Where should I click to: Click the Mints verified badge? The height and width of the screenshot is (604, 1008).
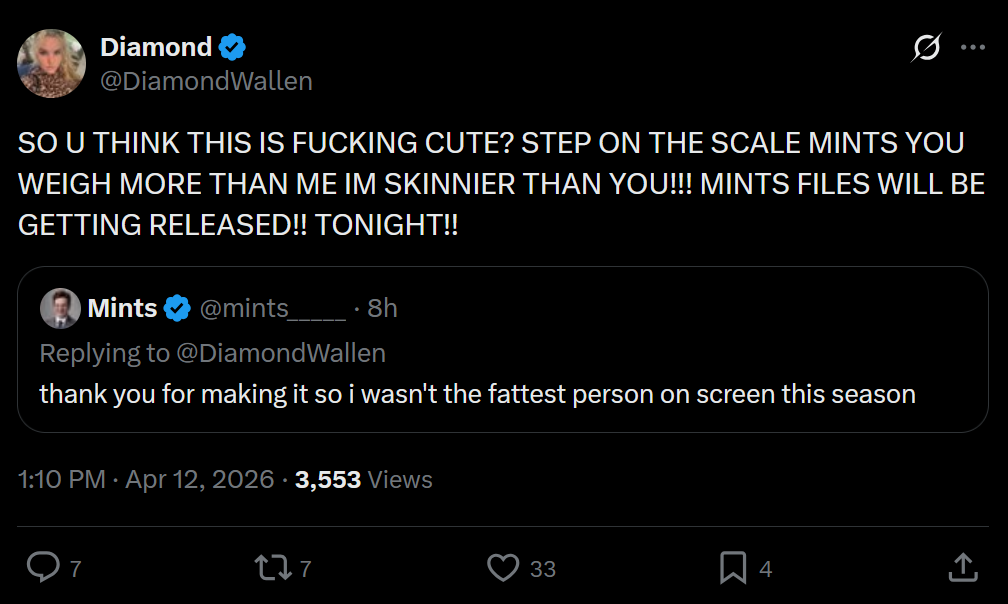177,308
